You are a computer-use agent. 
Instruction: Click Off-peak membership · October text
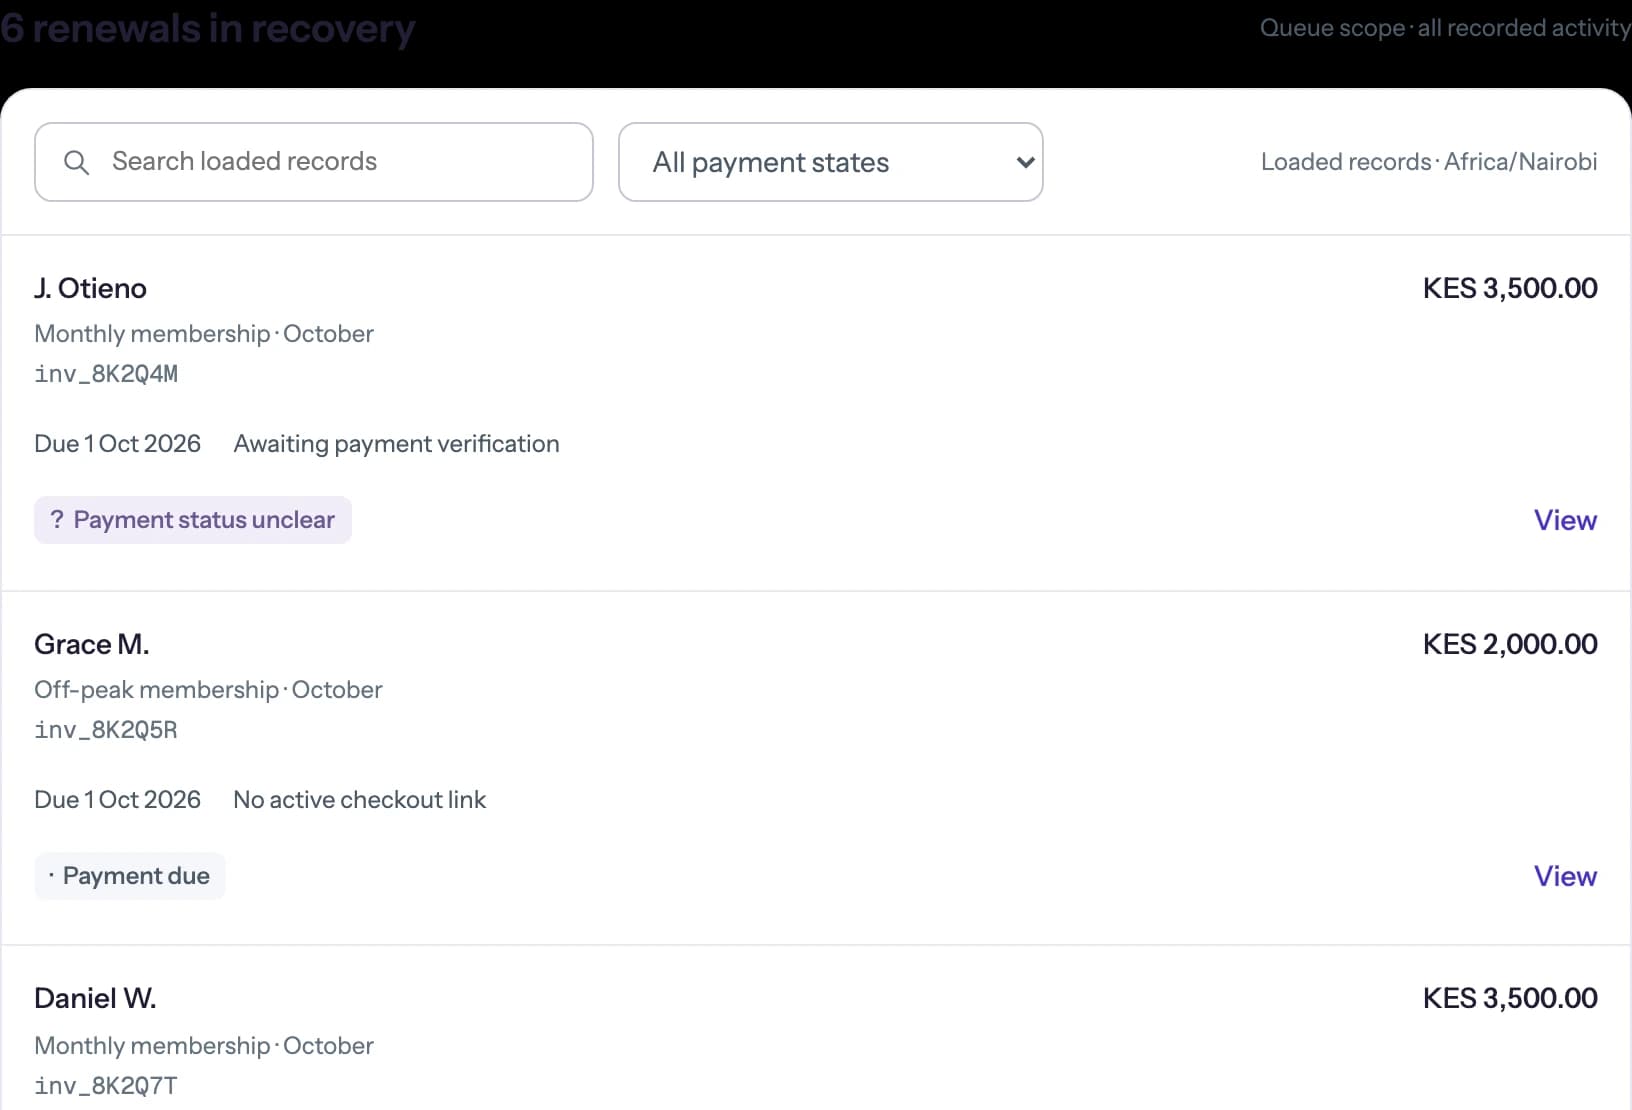(208, 690)
